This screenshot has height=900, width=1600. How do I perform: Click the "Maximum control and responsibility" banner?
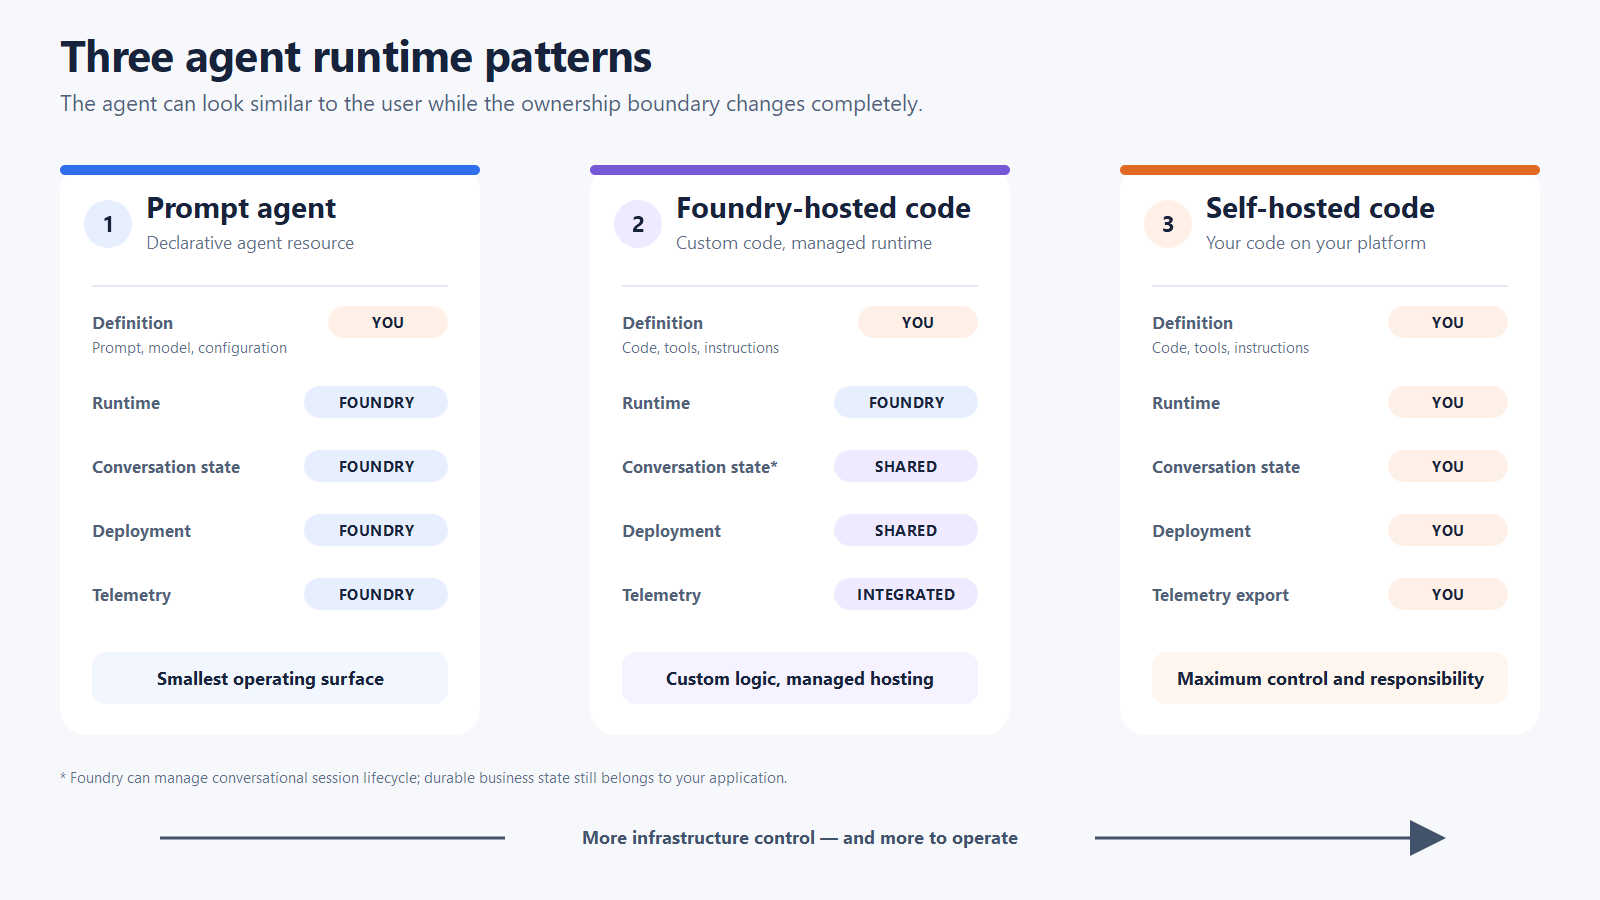tap(1330, 678)
